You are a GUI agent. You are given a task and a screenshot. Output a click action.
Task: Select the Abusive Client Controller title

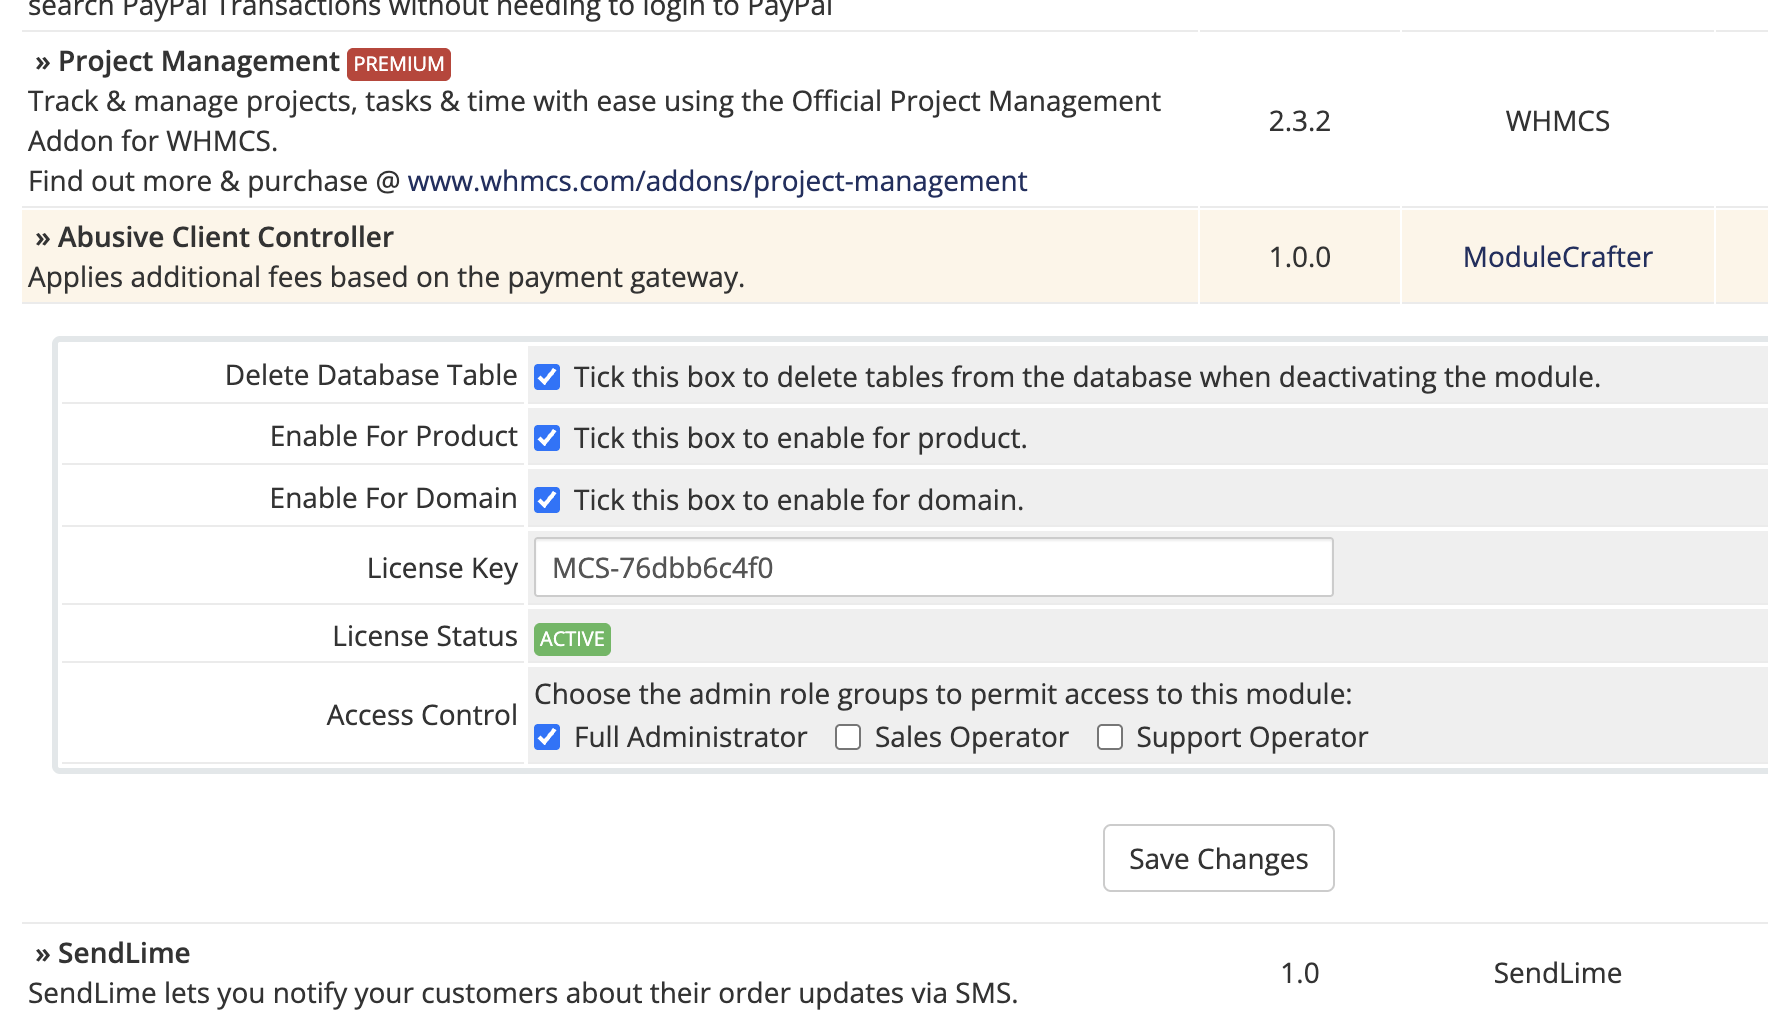click(x=226, y=237)
